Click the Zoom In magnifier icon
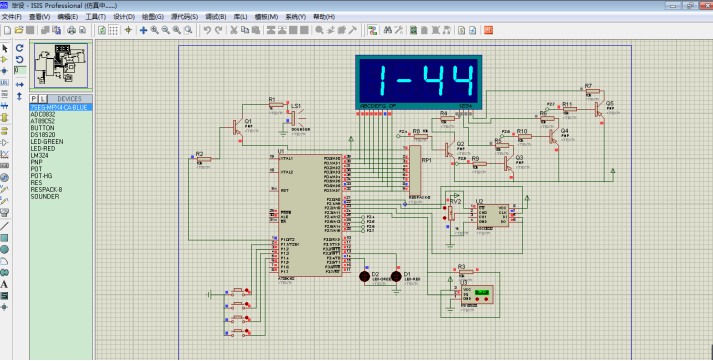 point(155,30)
